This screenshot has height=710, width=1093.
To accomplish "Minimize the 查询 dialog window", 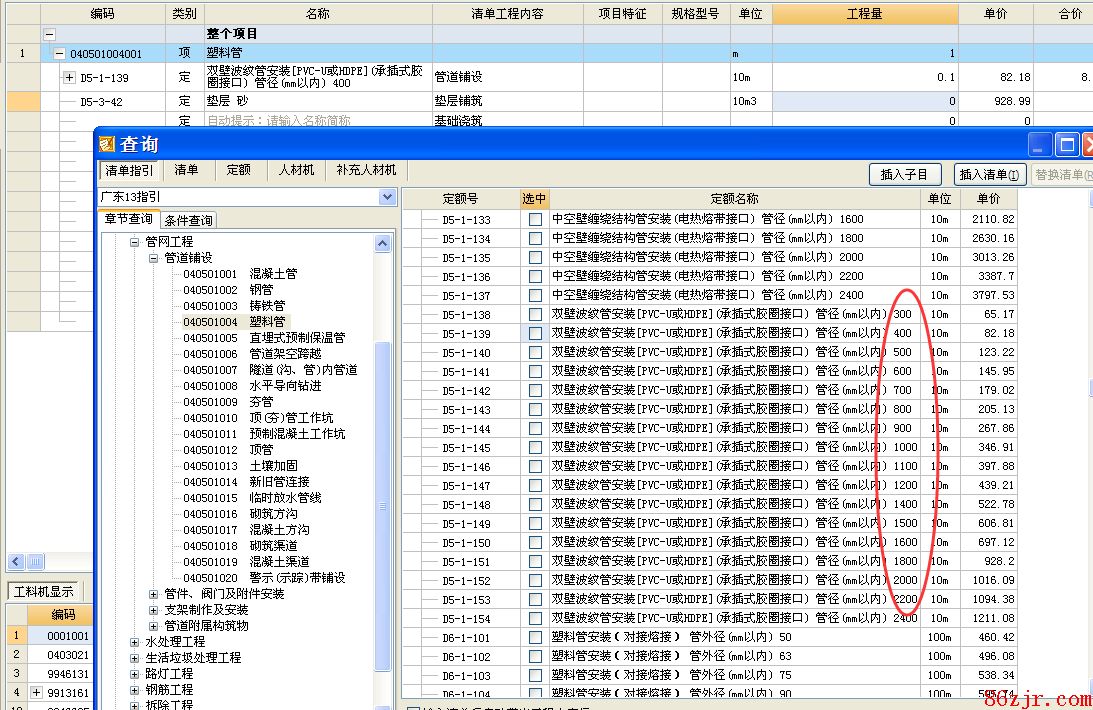I will [x=1041, y=144].
